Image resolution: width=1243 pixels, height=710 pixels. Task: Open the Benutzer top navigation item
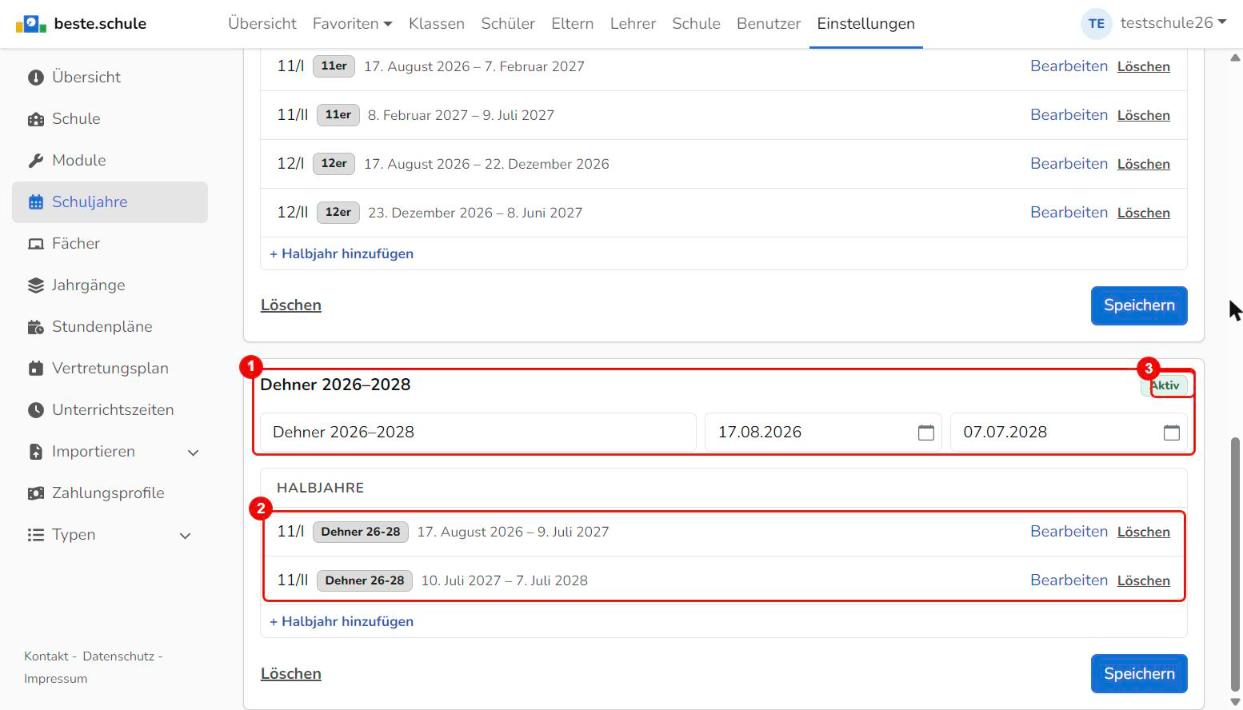[768, 24]
